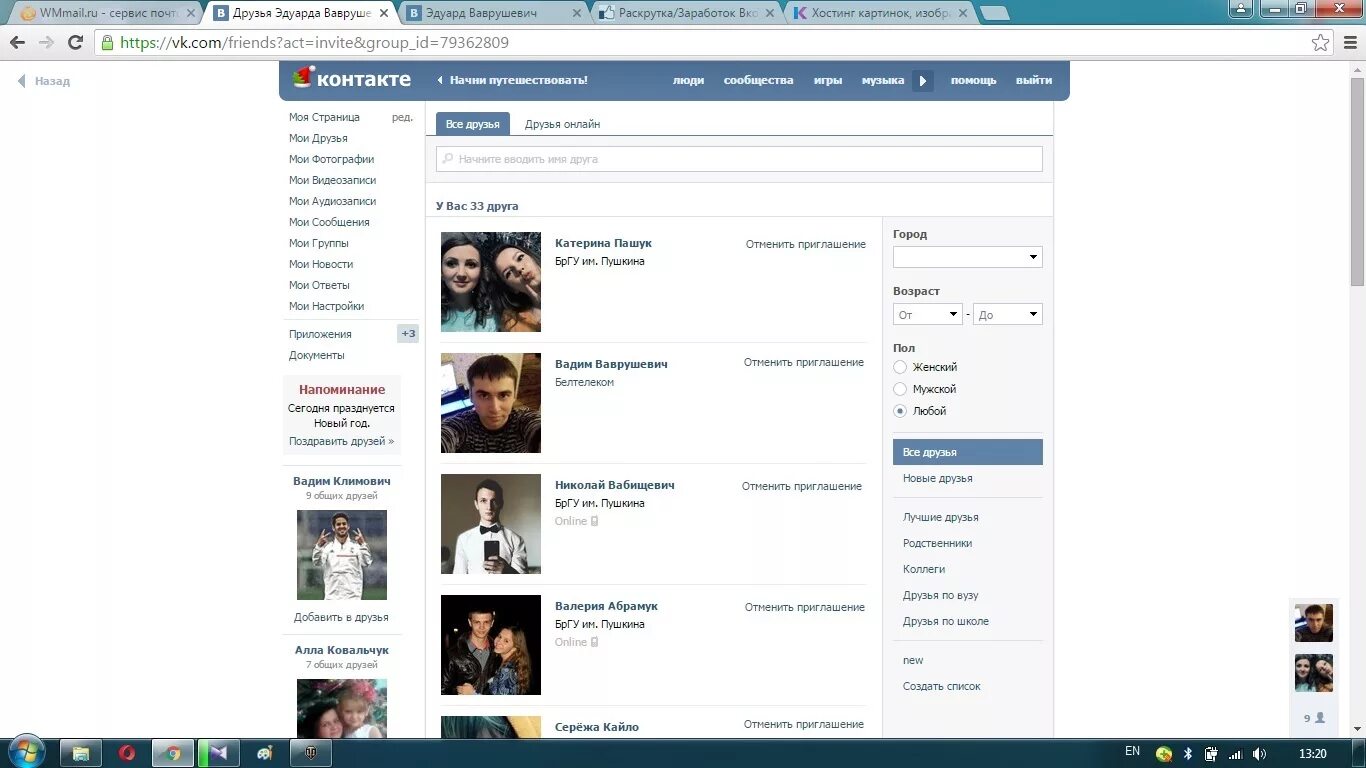Viewport: 1366px width, 768px height.
Task: Click the VKontakte logo in header
Action: 351,79
